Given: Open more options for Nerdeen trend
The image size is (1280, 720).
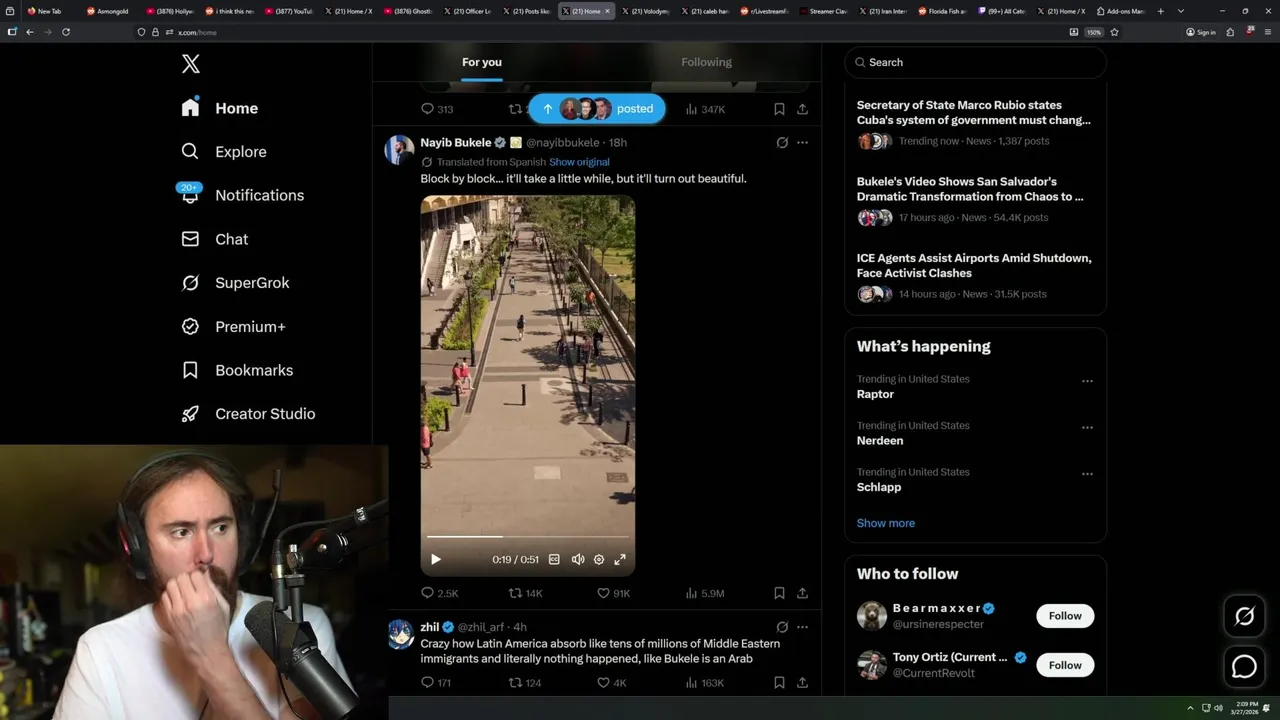Looking at the screenshot, I should pyautogui.click(x=1087, y=428).
